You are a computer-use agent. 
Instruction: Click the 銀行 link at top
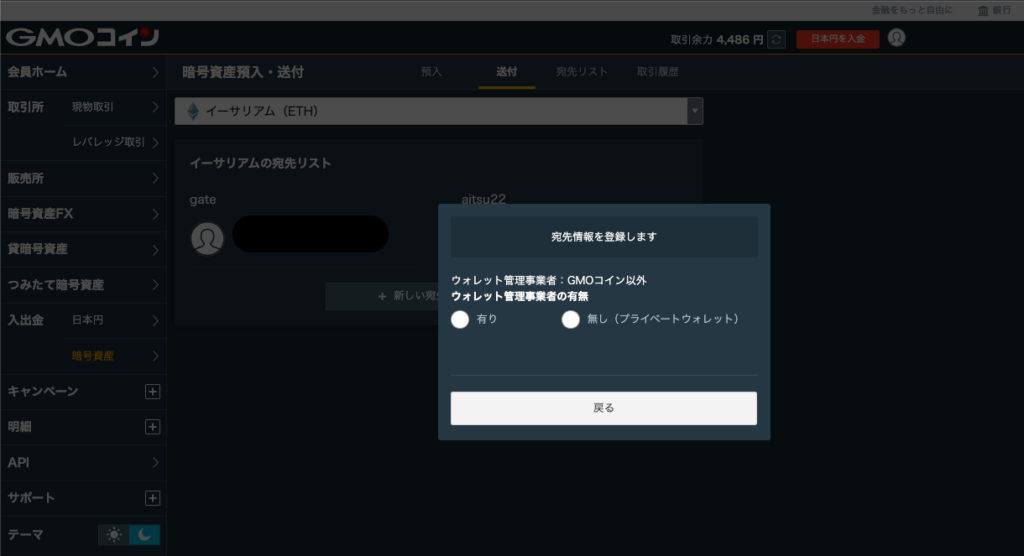point(995,10)
